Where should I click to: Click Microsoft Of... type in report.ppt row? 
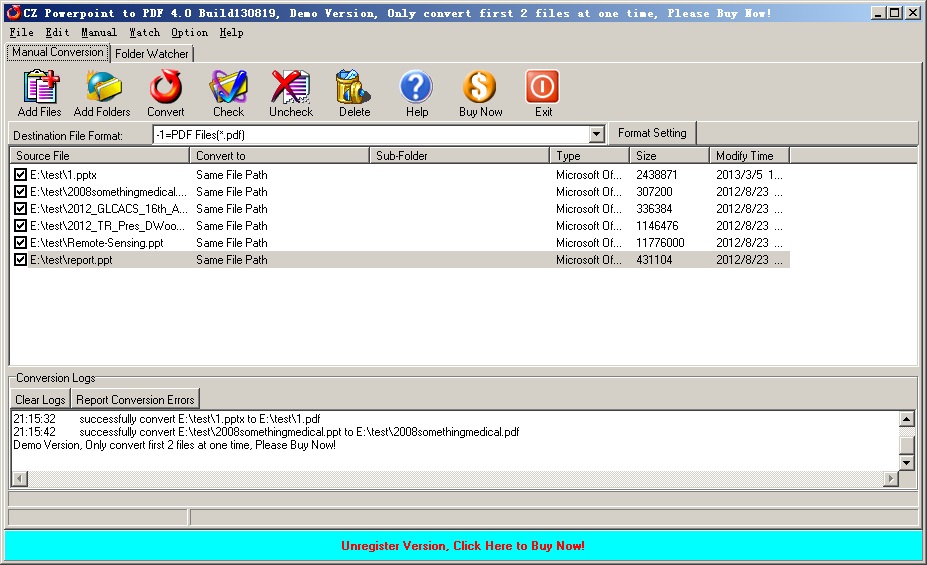[x=589, y=259]
